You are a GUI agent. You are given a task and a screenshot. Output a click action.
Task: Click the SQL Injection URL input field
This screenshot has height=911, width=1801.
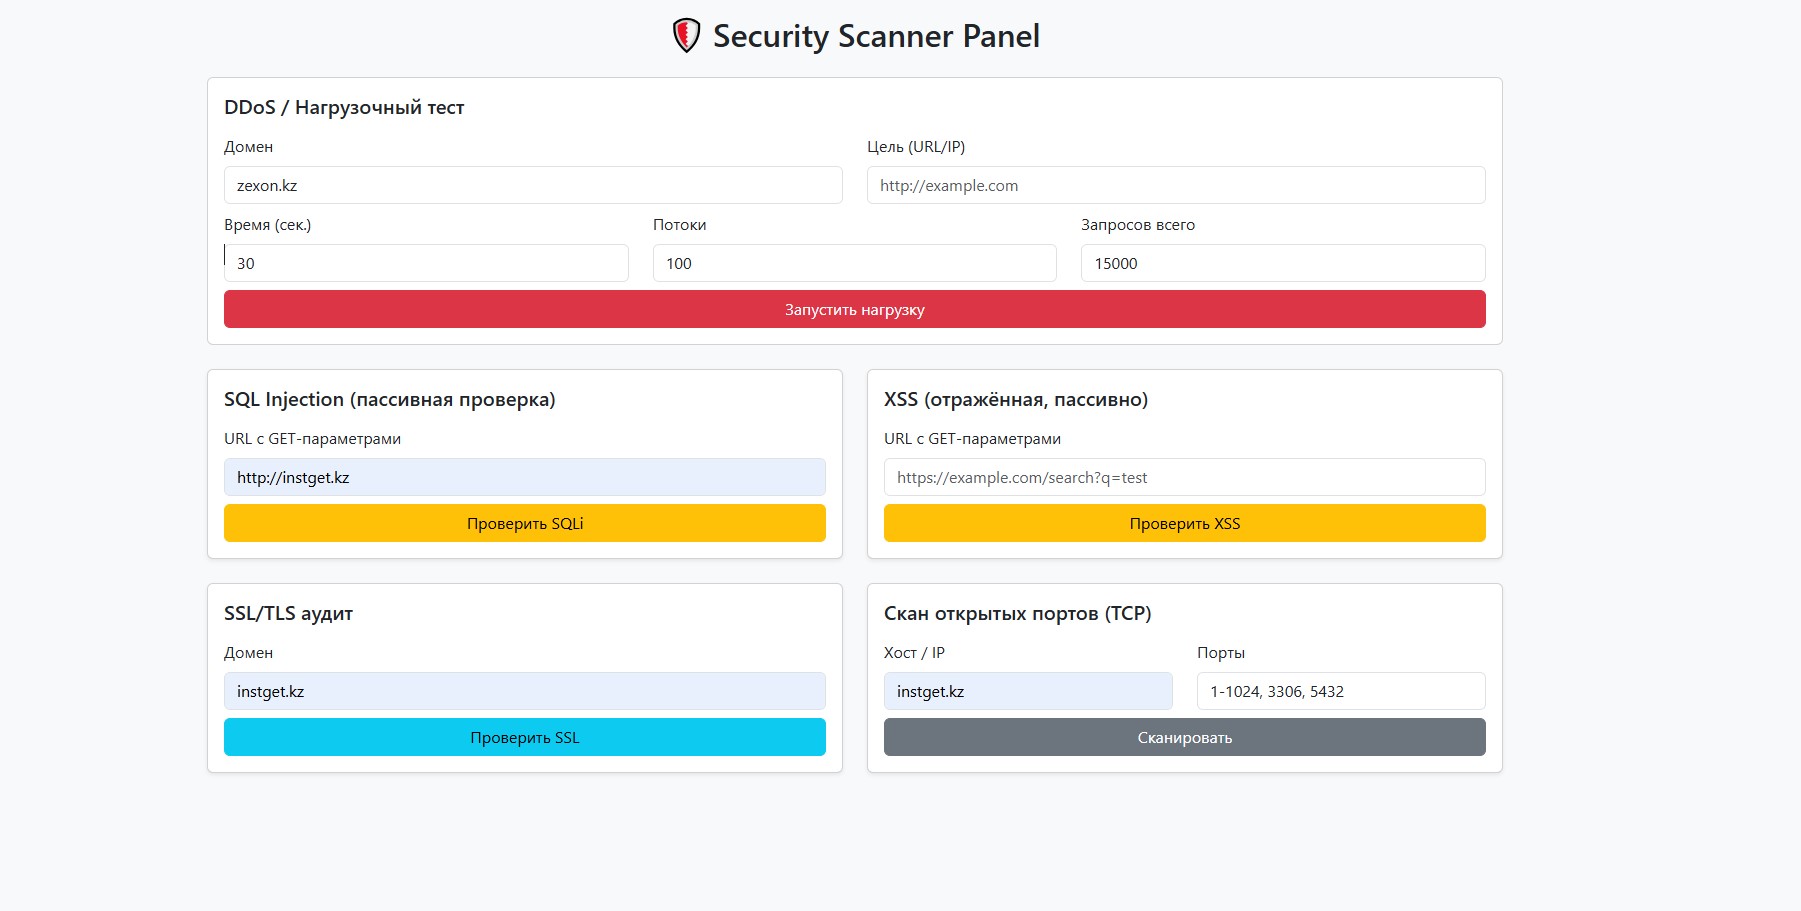[524, 477]
